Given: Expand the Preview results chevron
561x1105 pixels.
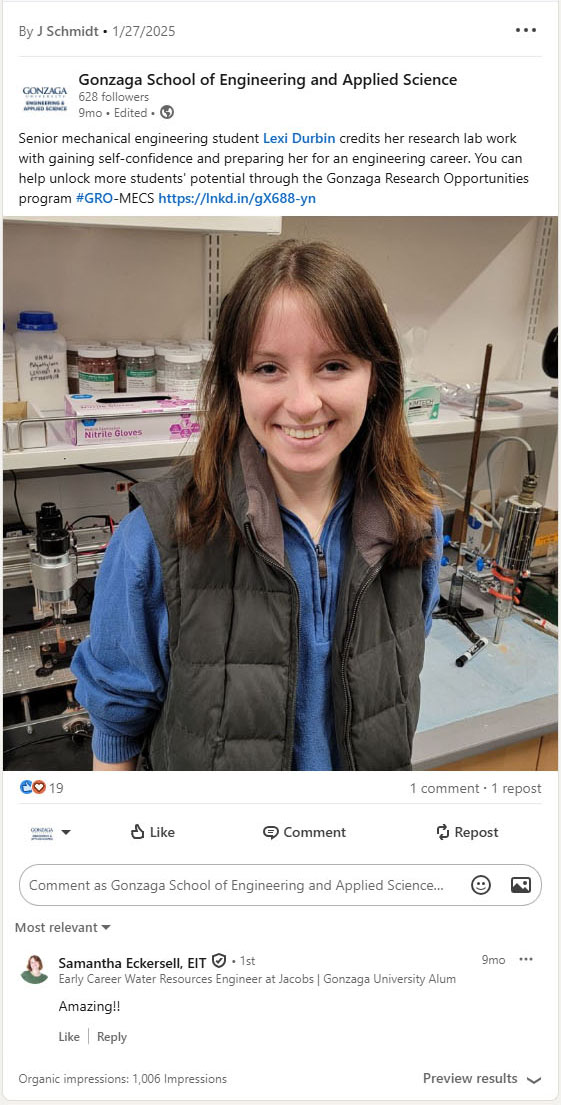Looking at the screenshot, I should coord(534,1079).
